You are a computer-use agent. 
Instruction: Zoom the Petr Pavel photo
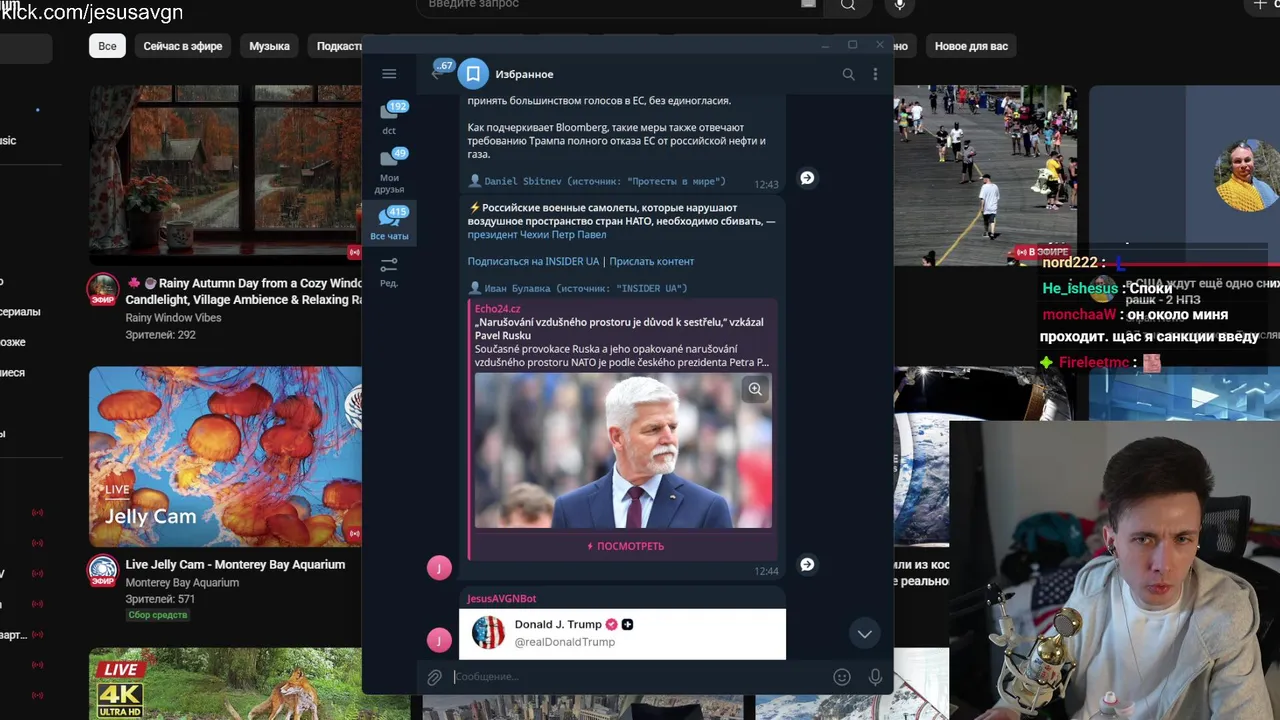[x=755, y=389]
